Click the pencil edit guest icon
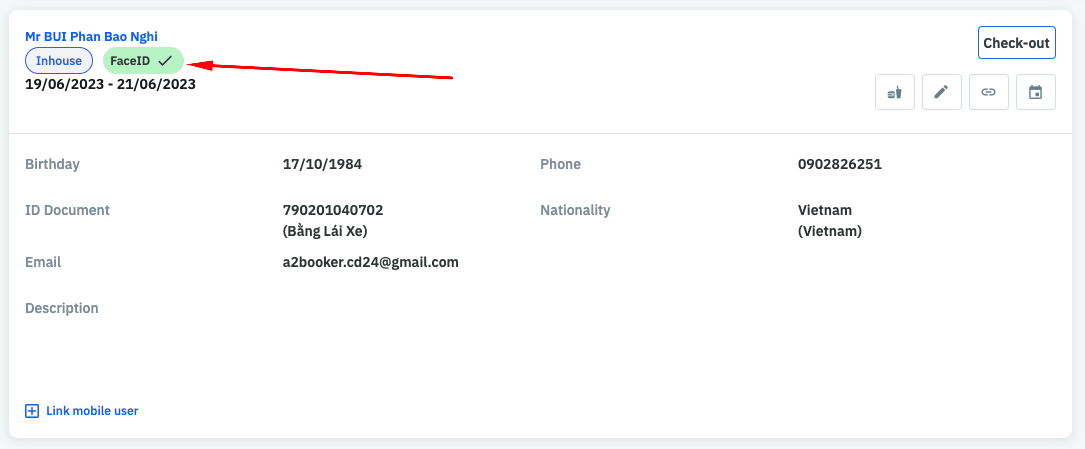Screen dimensions: 1085x449 941,92
